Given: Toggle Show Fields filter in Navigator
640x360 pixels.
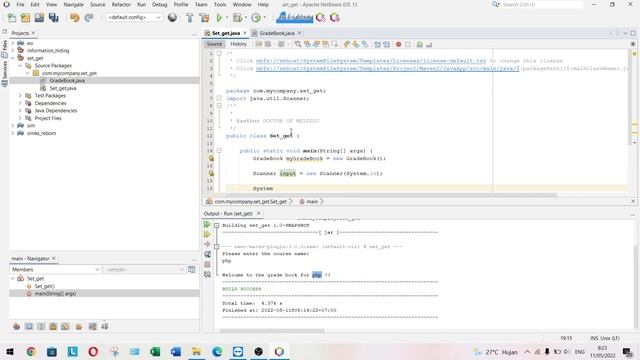Looking at the screenshot, I should 29,327.
